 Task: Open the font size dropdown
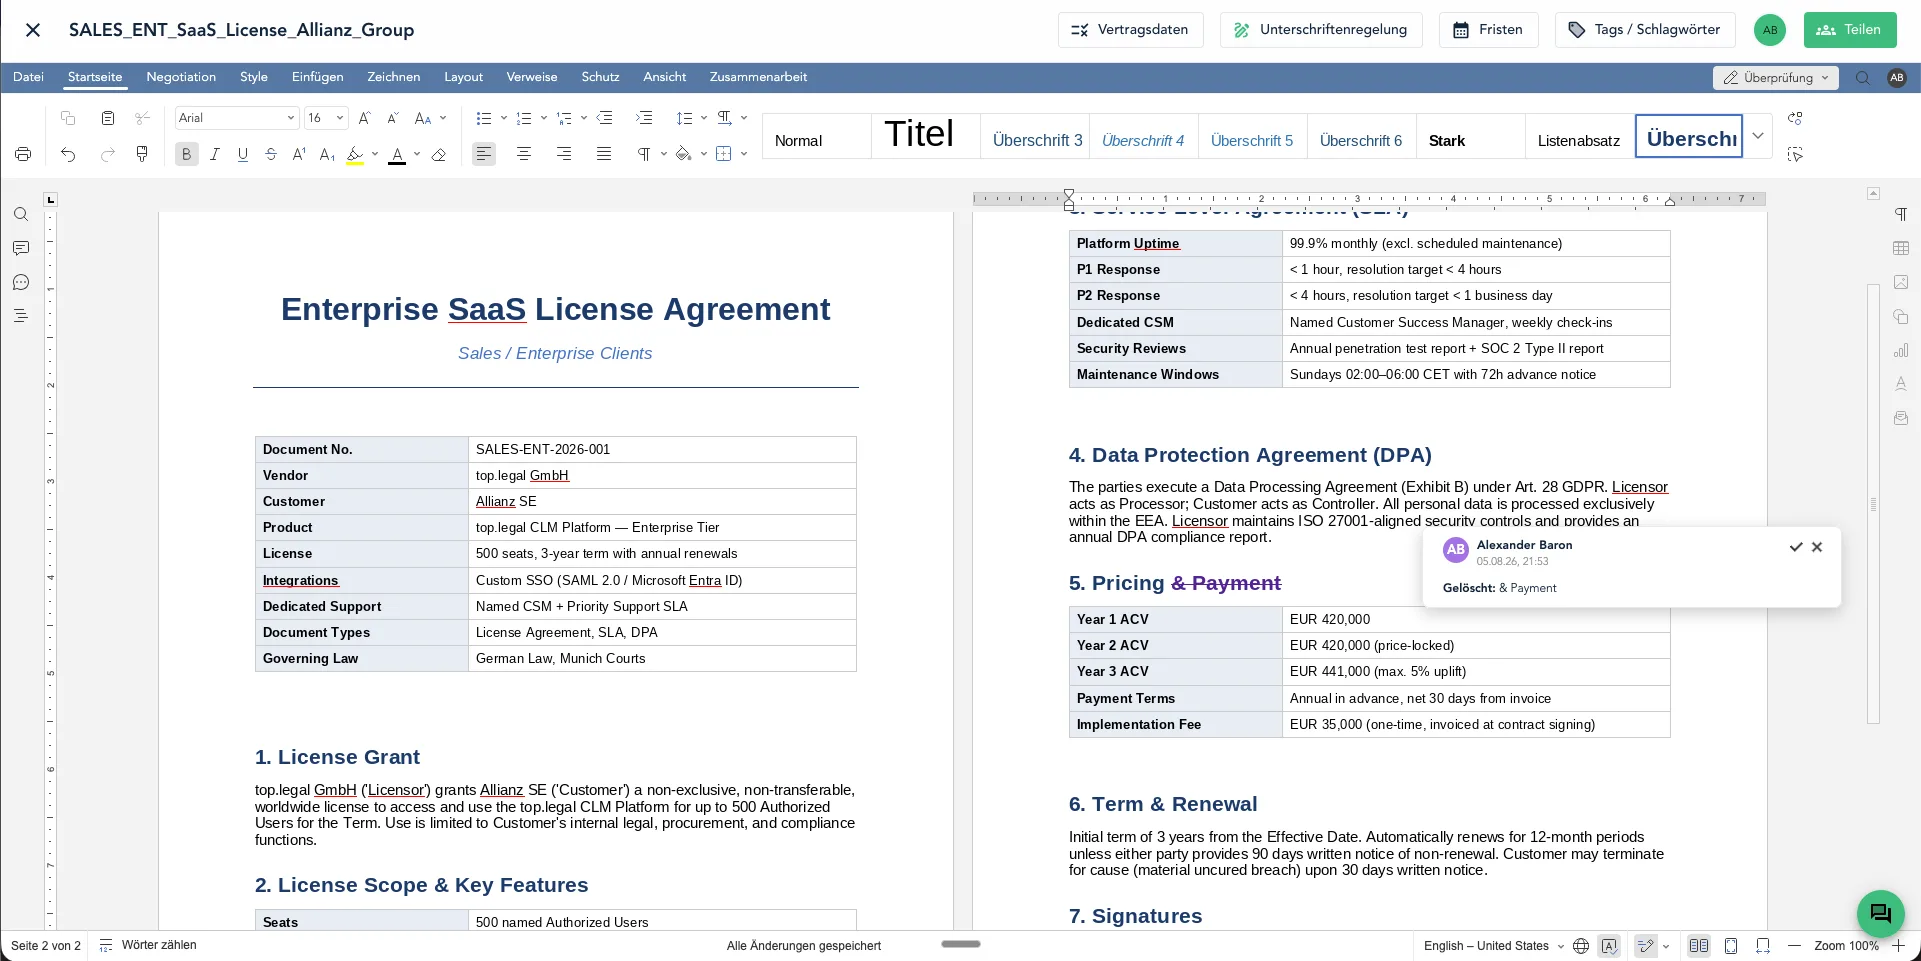point(340,118)
